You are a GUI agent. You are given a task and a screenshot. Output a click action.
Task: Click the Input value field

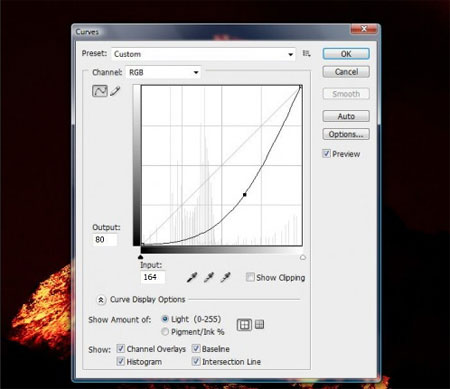click(x=152, y=277)
